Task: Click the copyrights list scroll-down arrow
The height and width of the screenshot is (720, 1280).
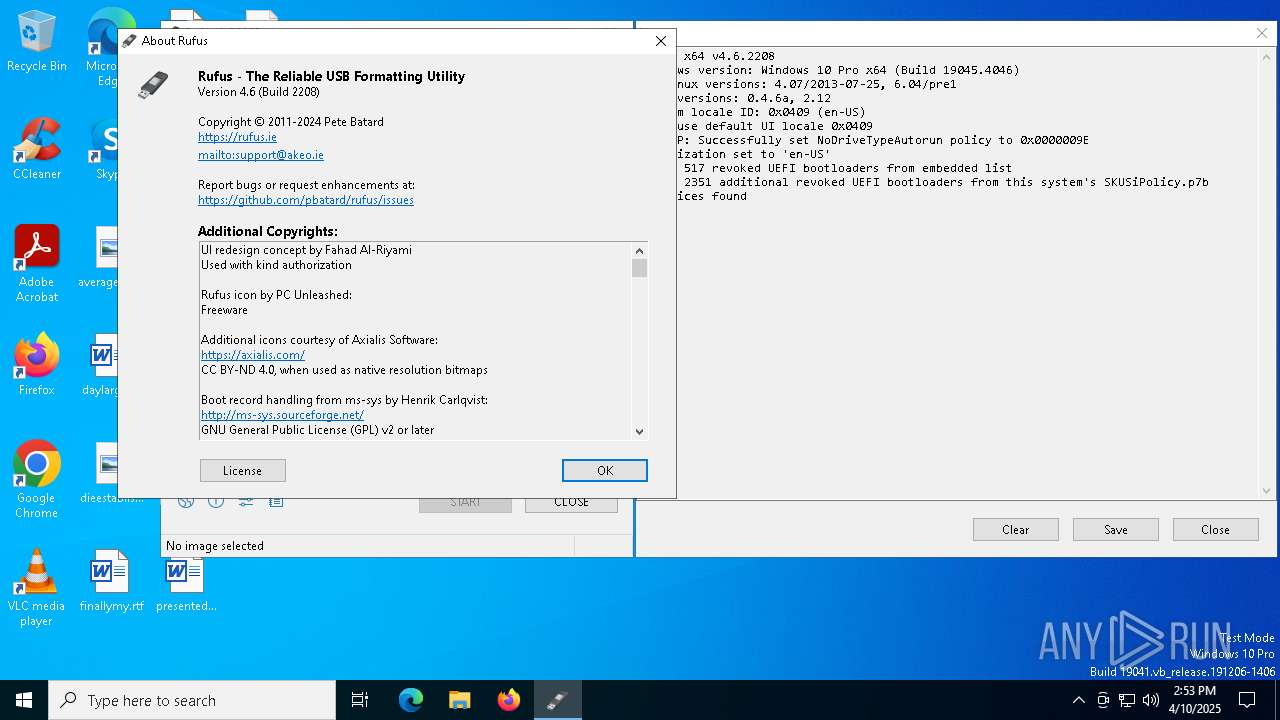Action: pos(640,431)
